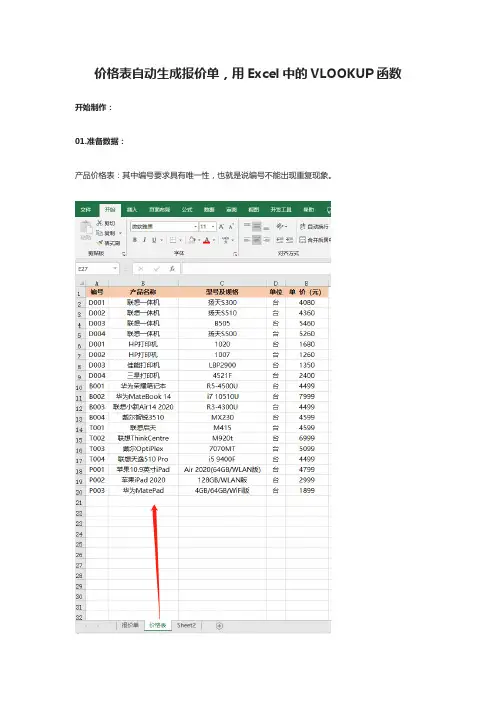Switch to the Formulas (公式) ribbon tab
Viewport: 496px width, 702px height.
[187, 210]
